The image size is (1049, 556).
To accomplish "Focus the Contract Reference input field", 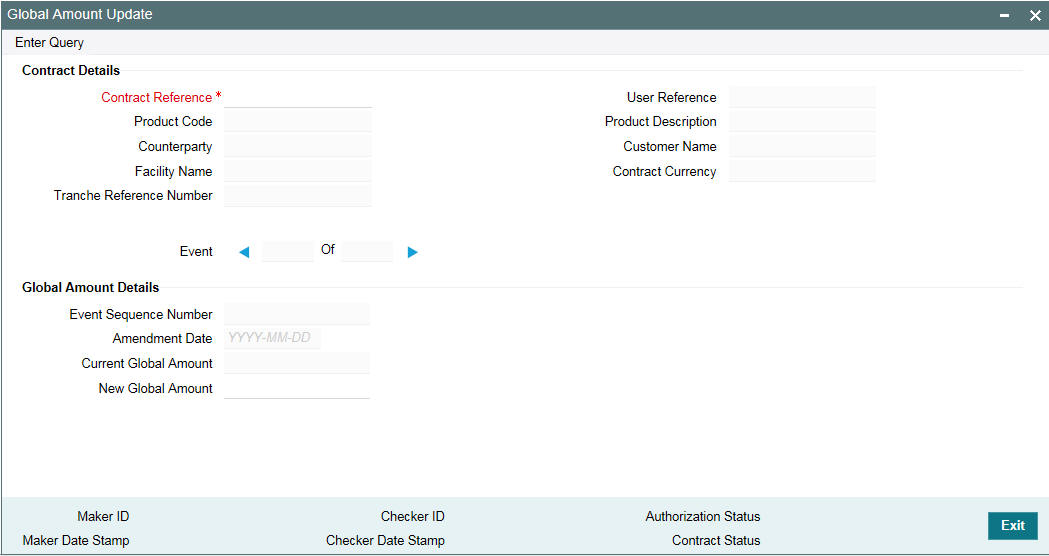I will tap(298, 97).
